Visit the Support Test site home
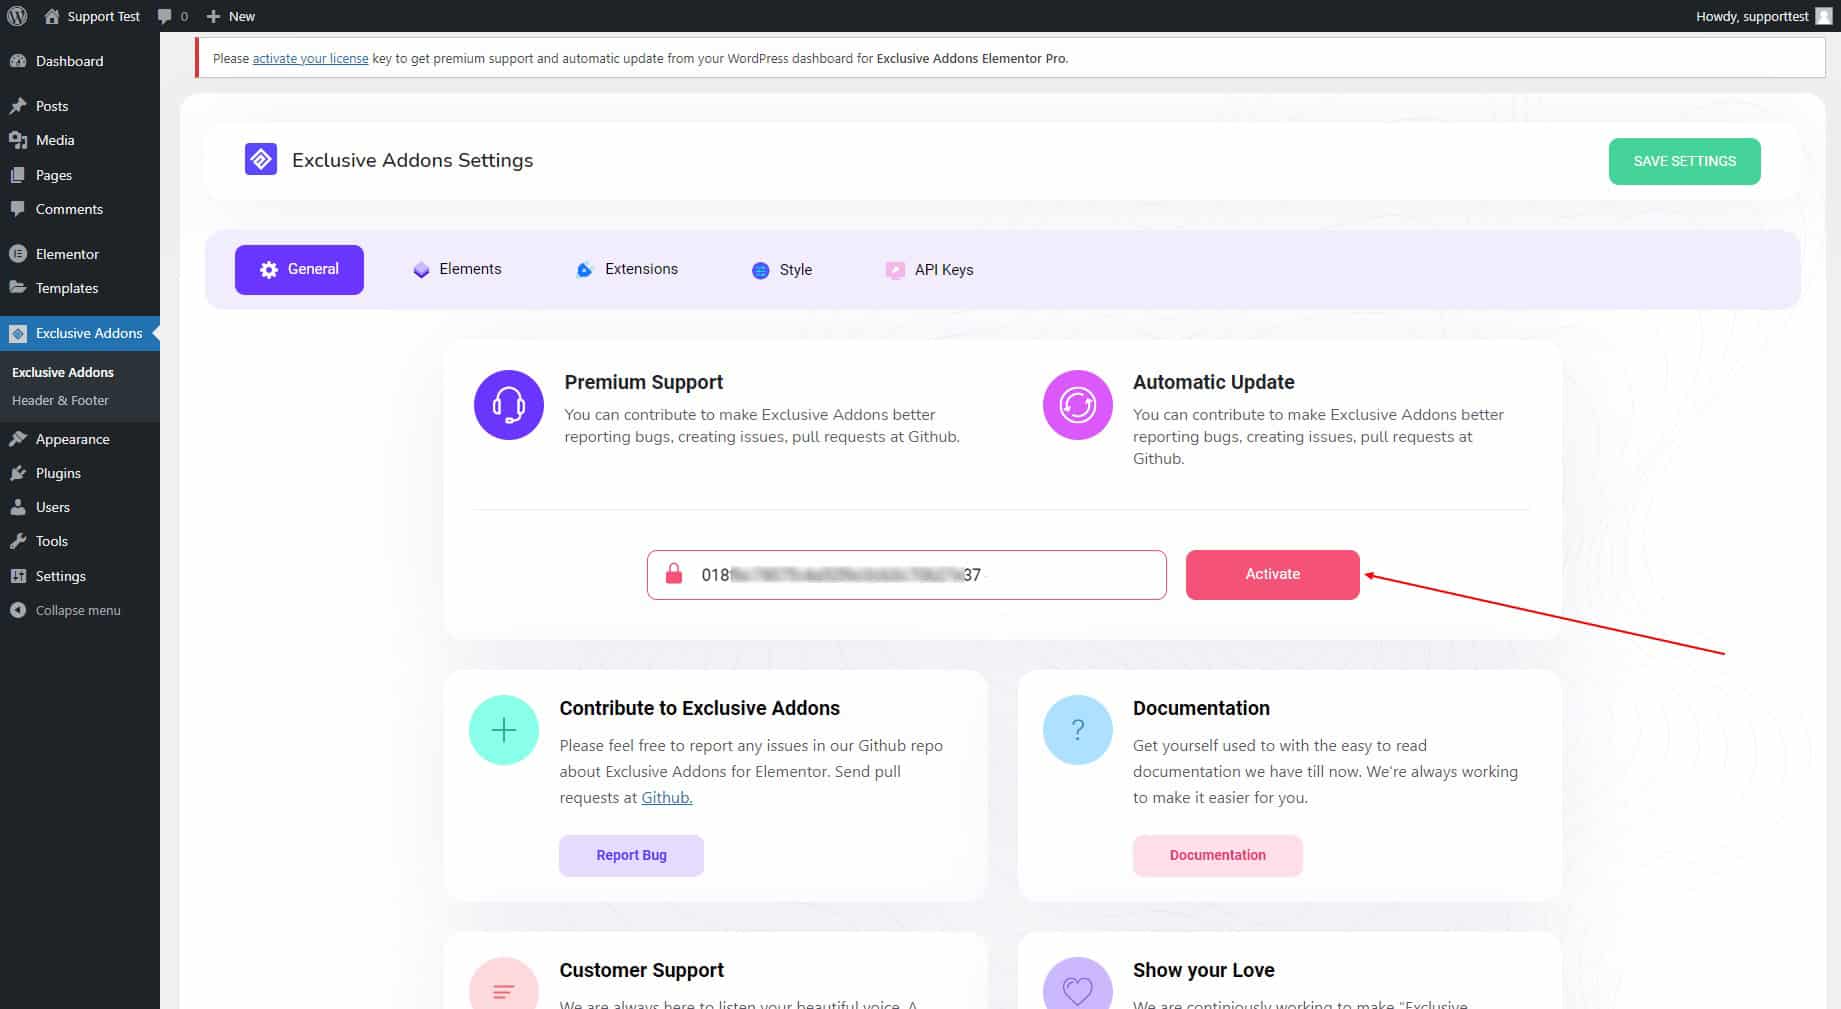1841x1009 pixels. click(92, 16)
